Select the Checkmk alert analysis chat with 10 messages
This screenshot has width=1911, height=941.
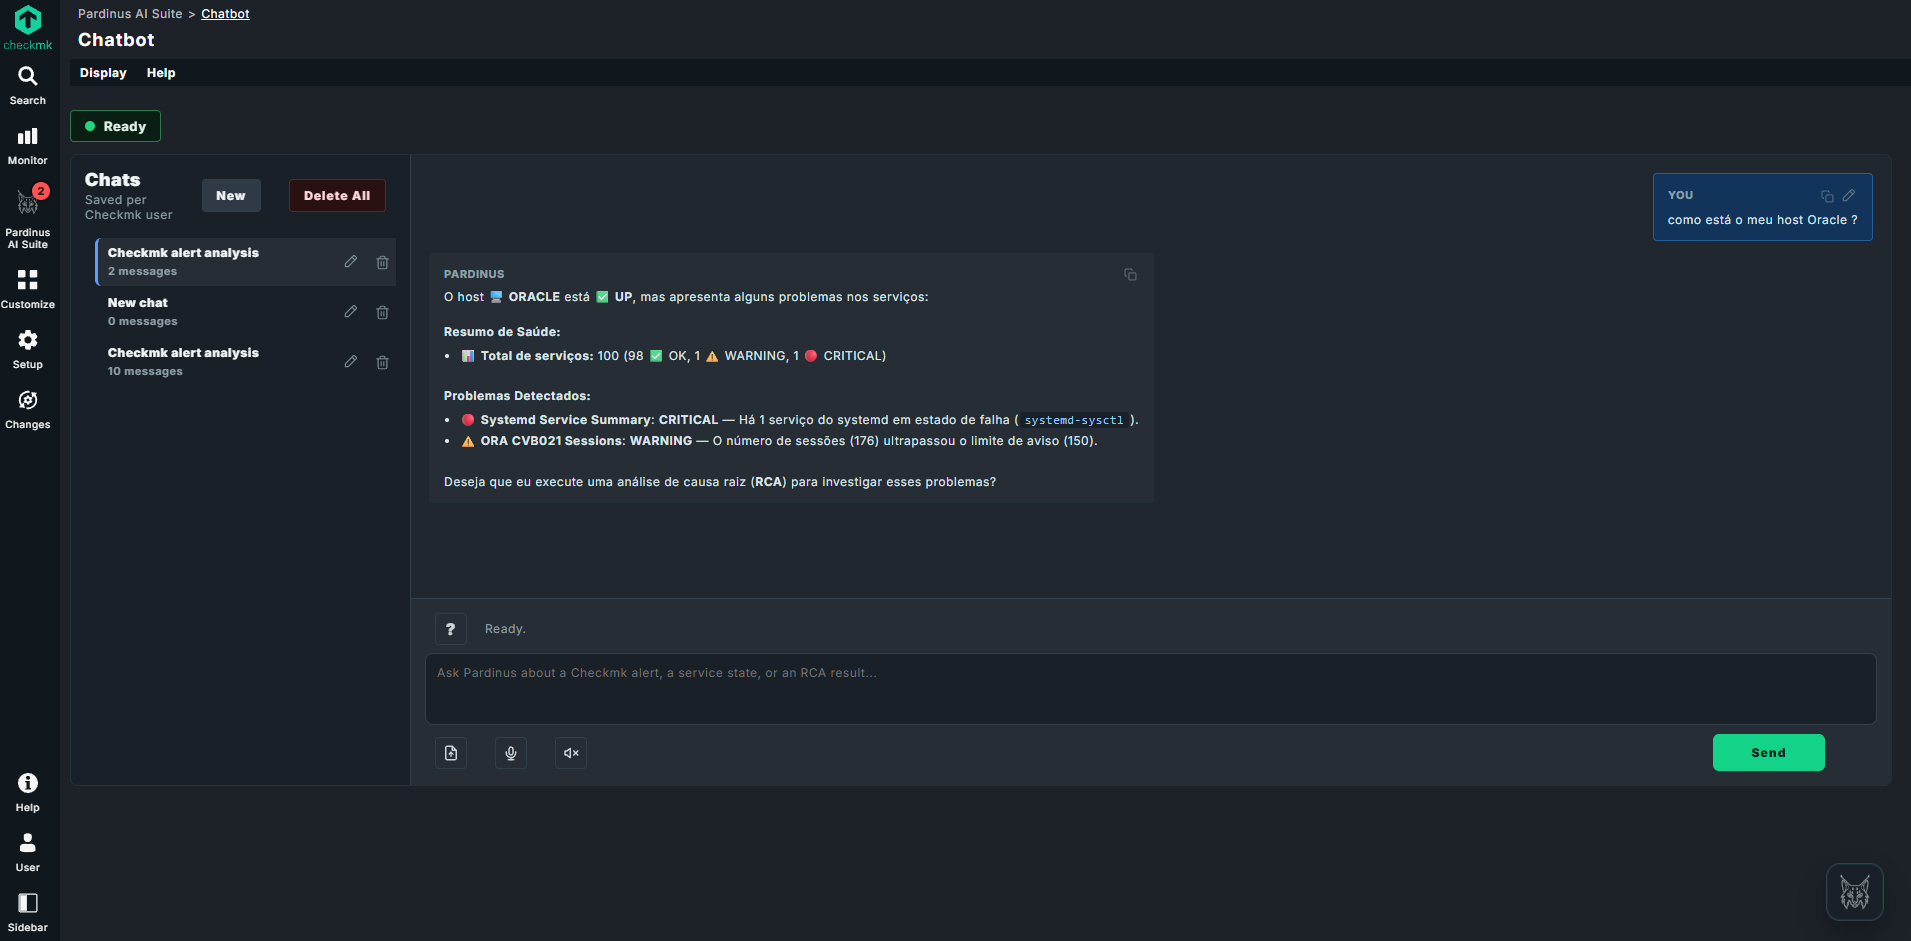pos(245,362)
